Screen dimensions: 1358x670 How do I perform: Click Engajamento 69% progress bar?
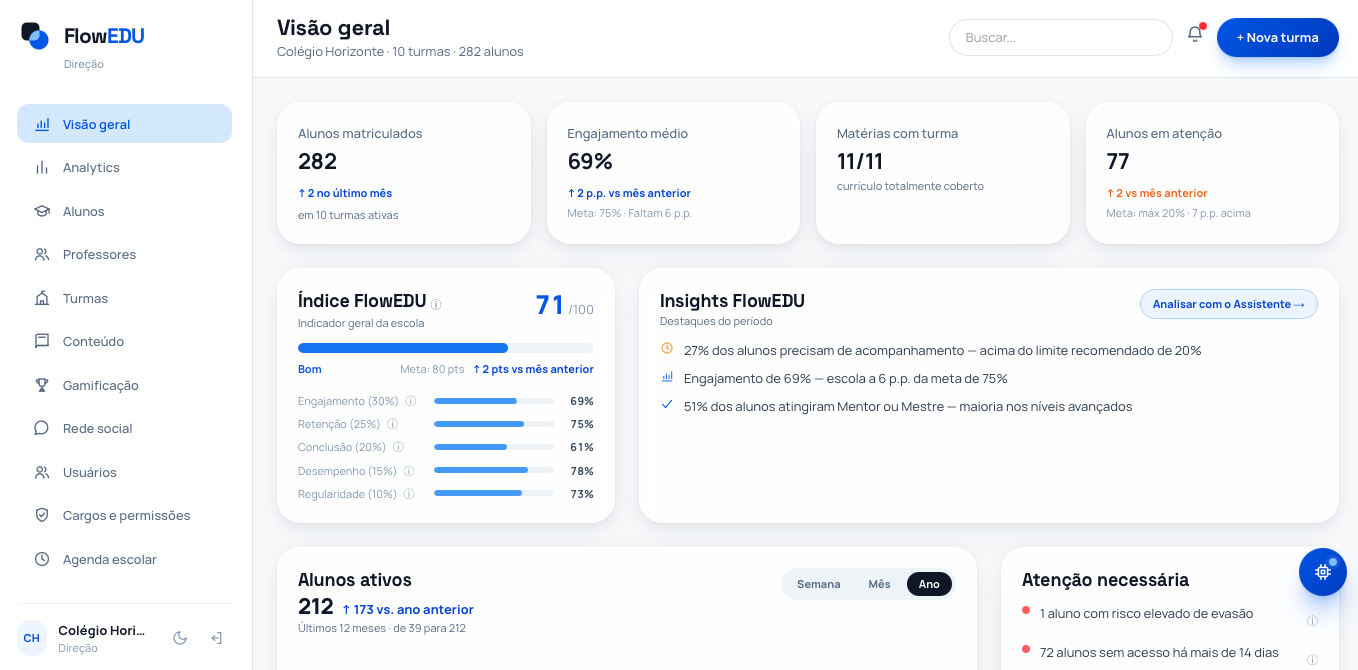pos(494,401)
